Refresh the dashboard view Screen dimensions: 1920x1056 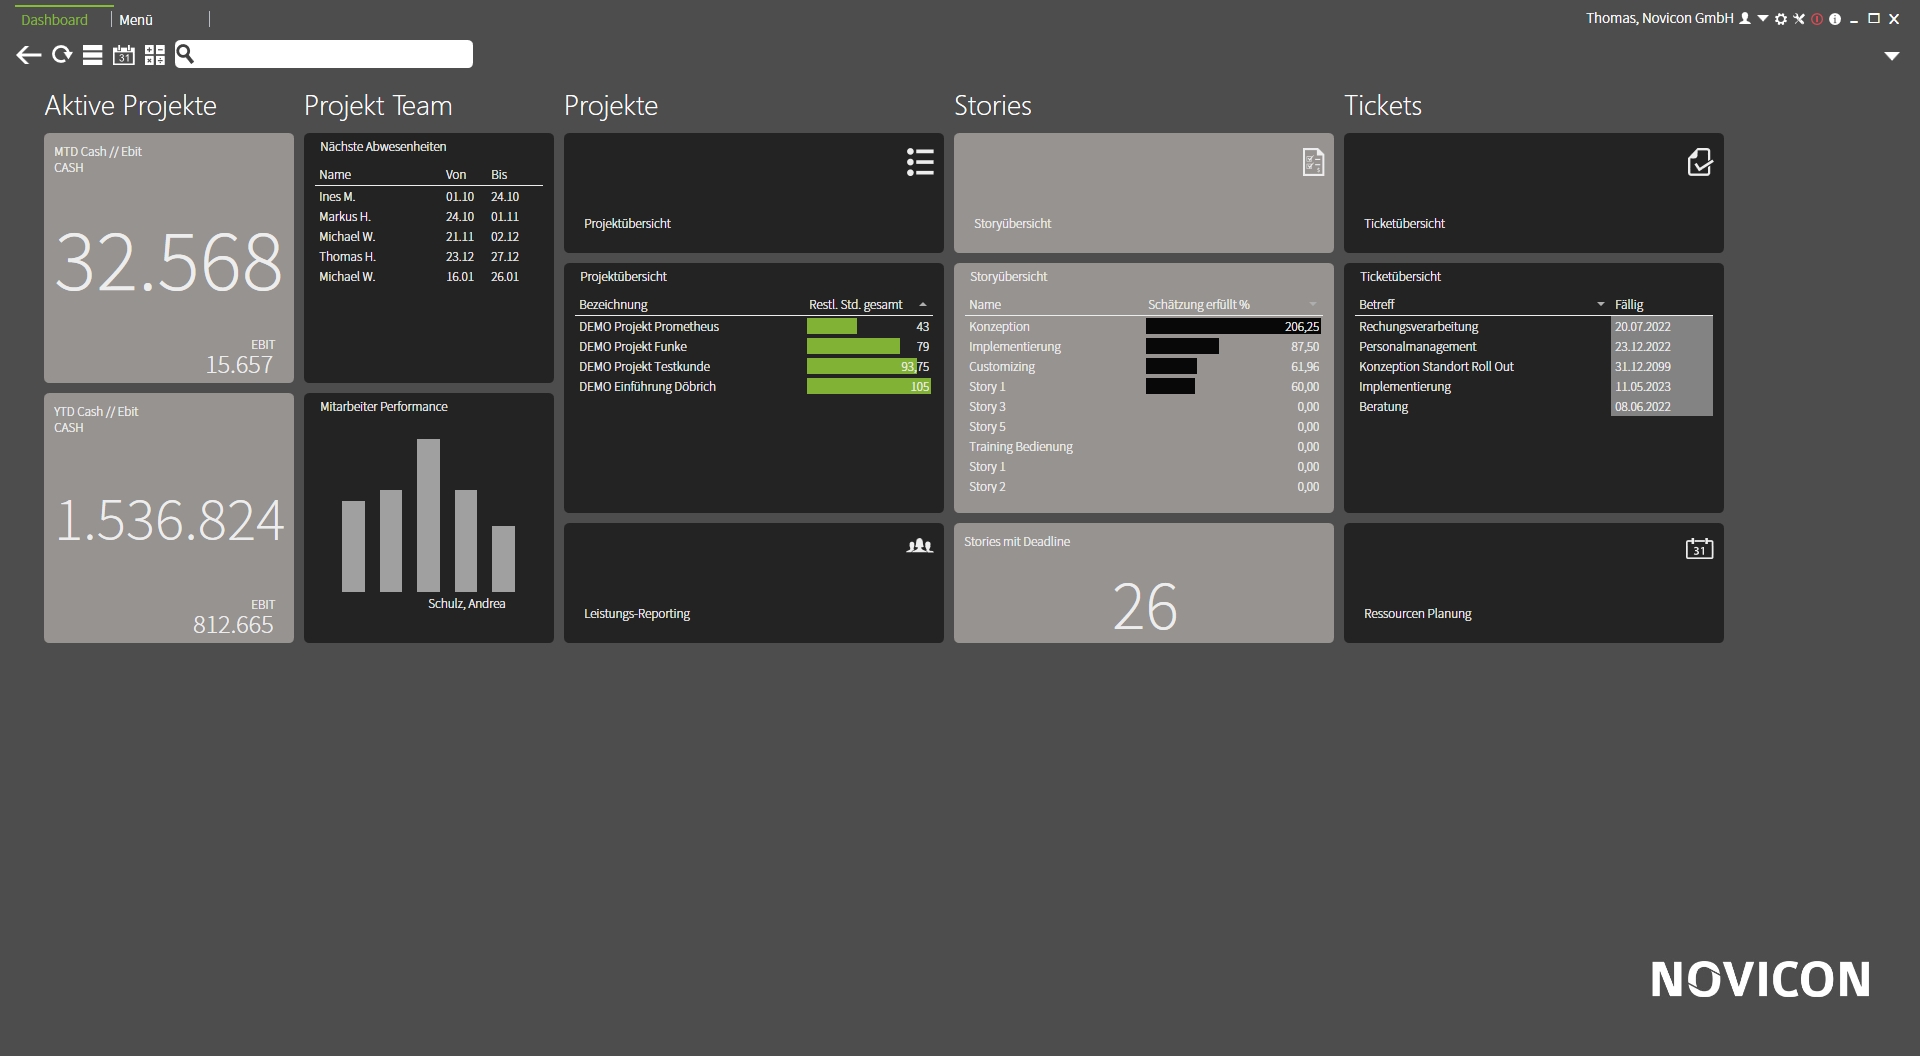click(x=62, y=55)
